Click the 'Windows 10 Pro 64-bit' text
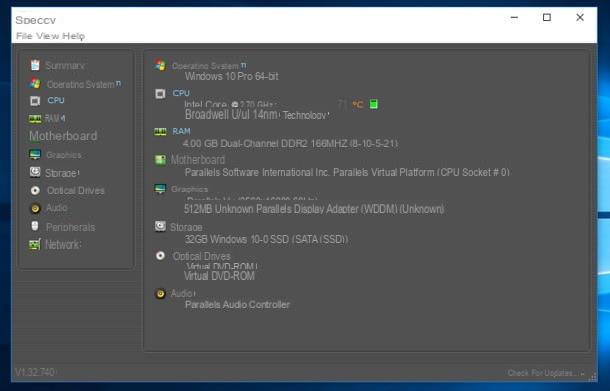The image size is (610, 391). pos(231,76)
